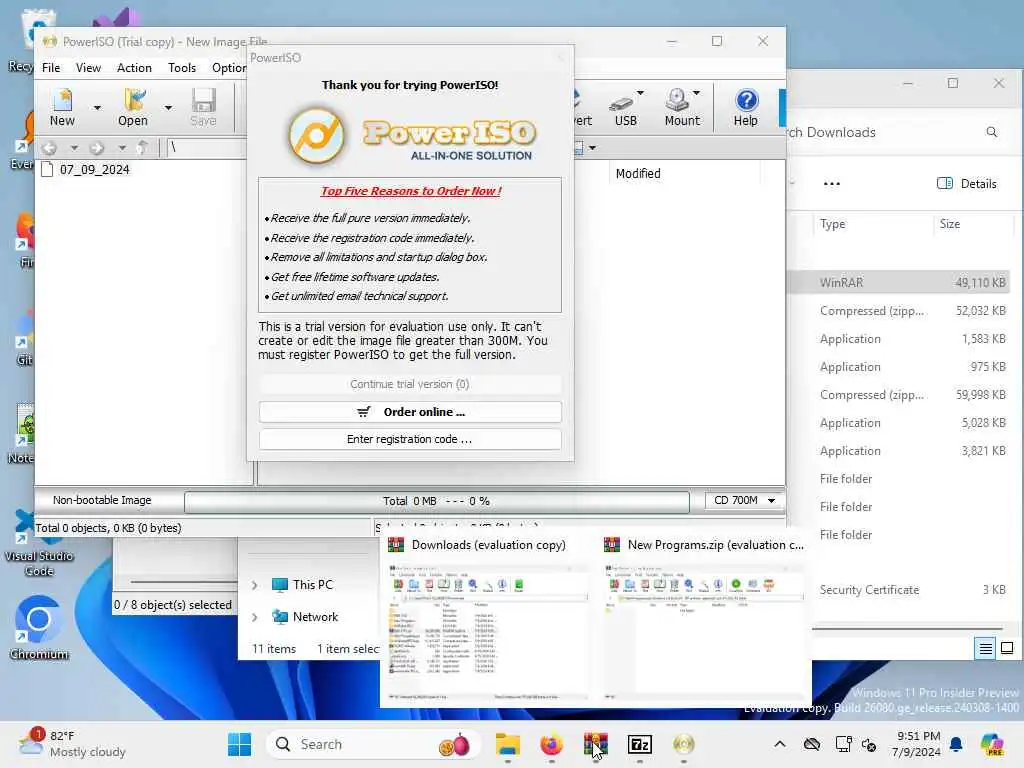The image size is (1024, 768).
Task: Click the Windows Start button
Action: click(x=240, y=744)
